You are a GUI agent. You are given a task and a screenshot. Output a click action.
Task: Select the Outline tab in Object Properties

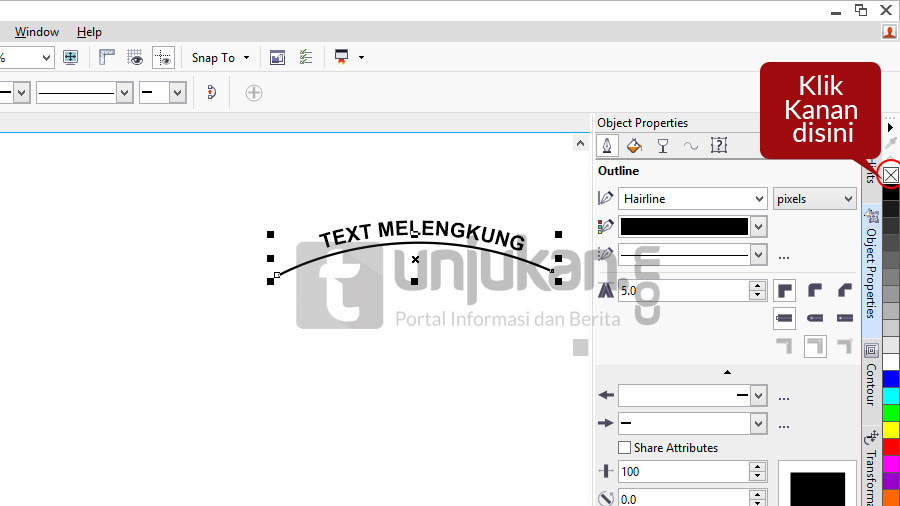click(607, 145)
